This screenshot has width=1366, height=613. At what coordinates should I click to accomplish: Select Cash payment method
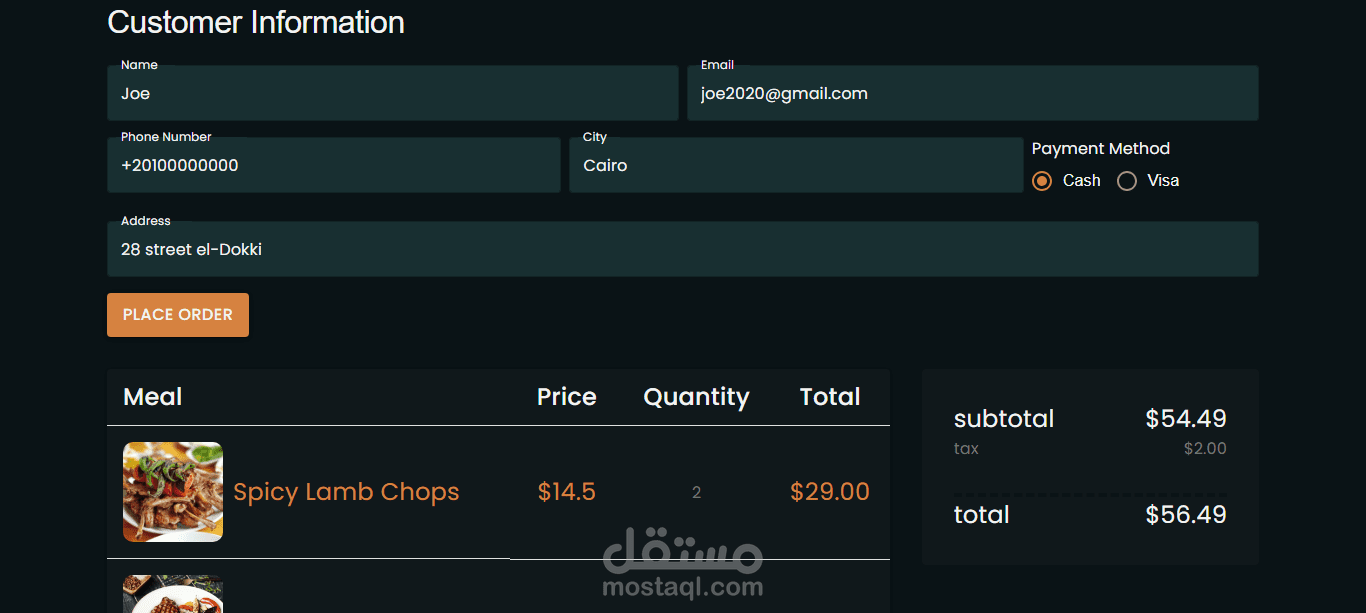[x=1042, y=181]
